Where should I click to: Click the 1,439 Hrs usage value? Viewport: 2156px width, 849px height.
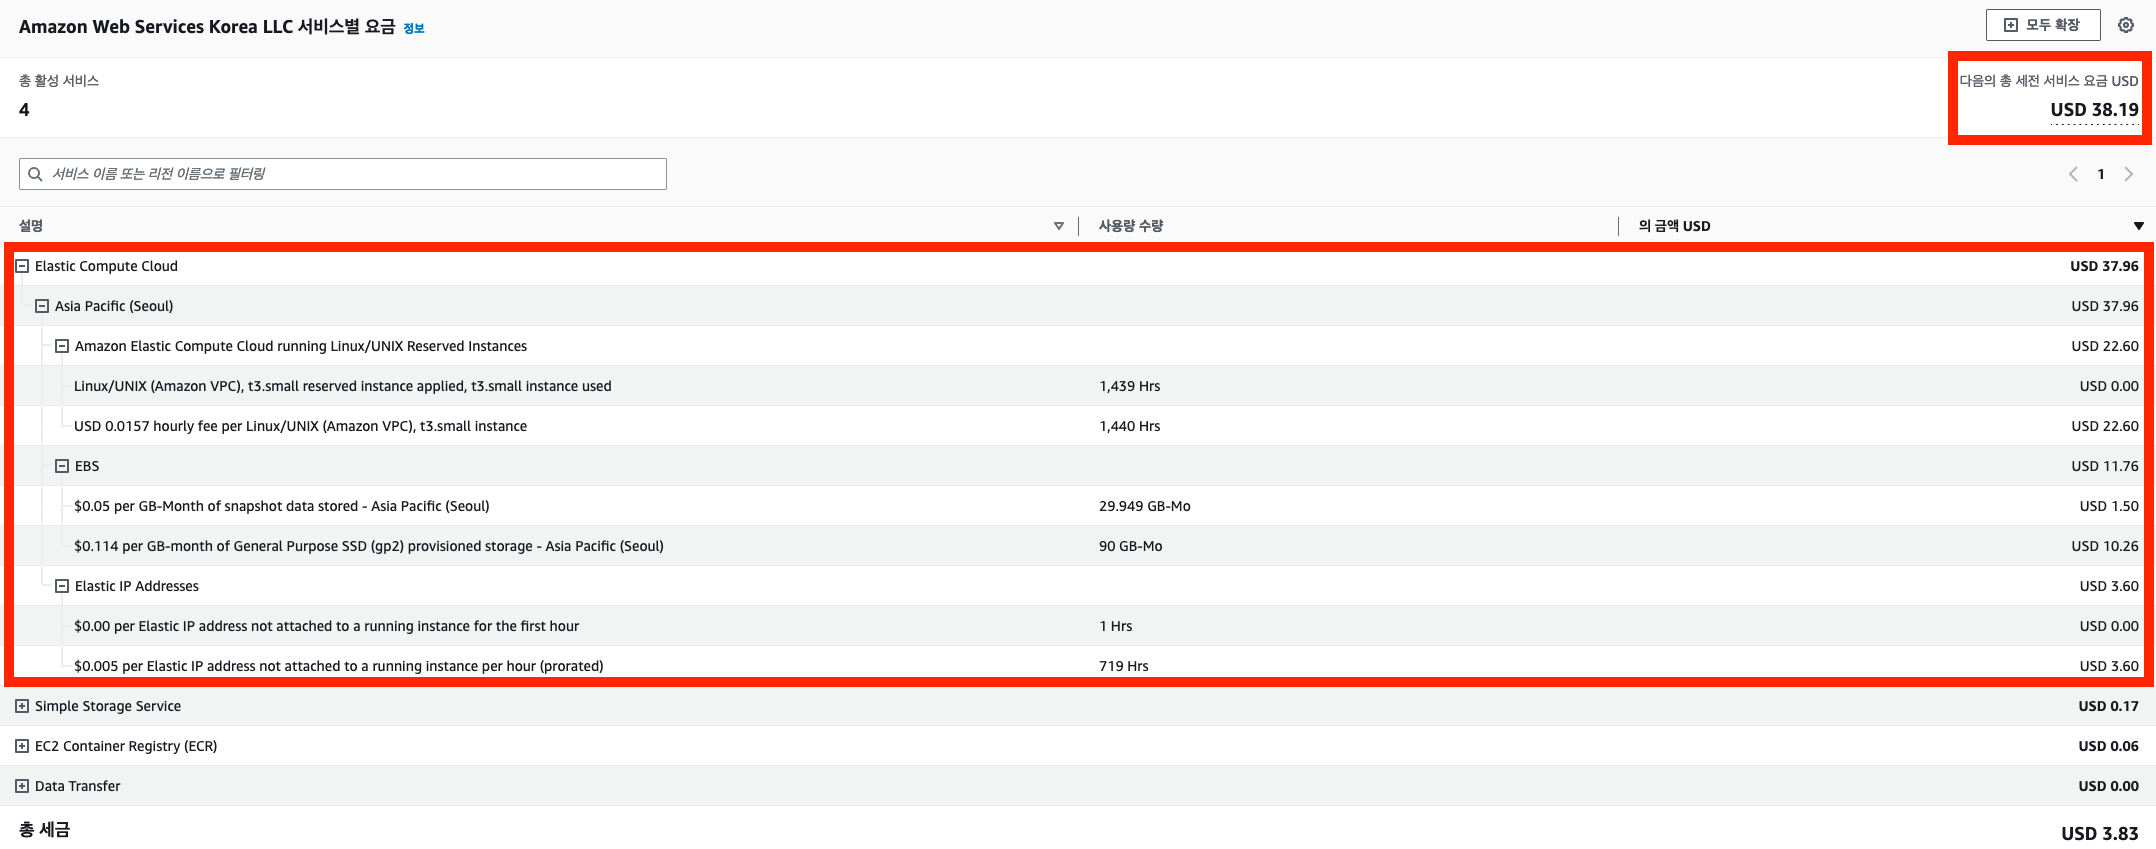coord(1130,386)
